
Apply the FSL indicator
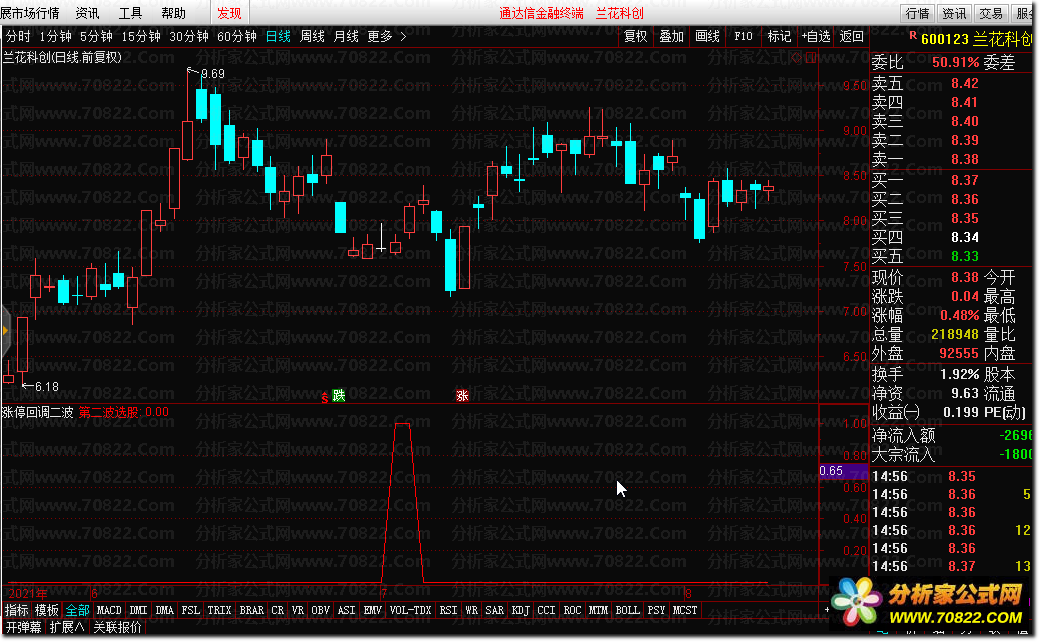[191, 610]
